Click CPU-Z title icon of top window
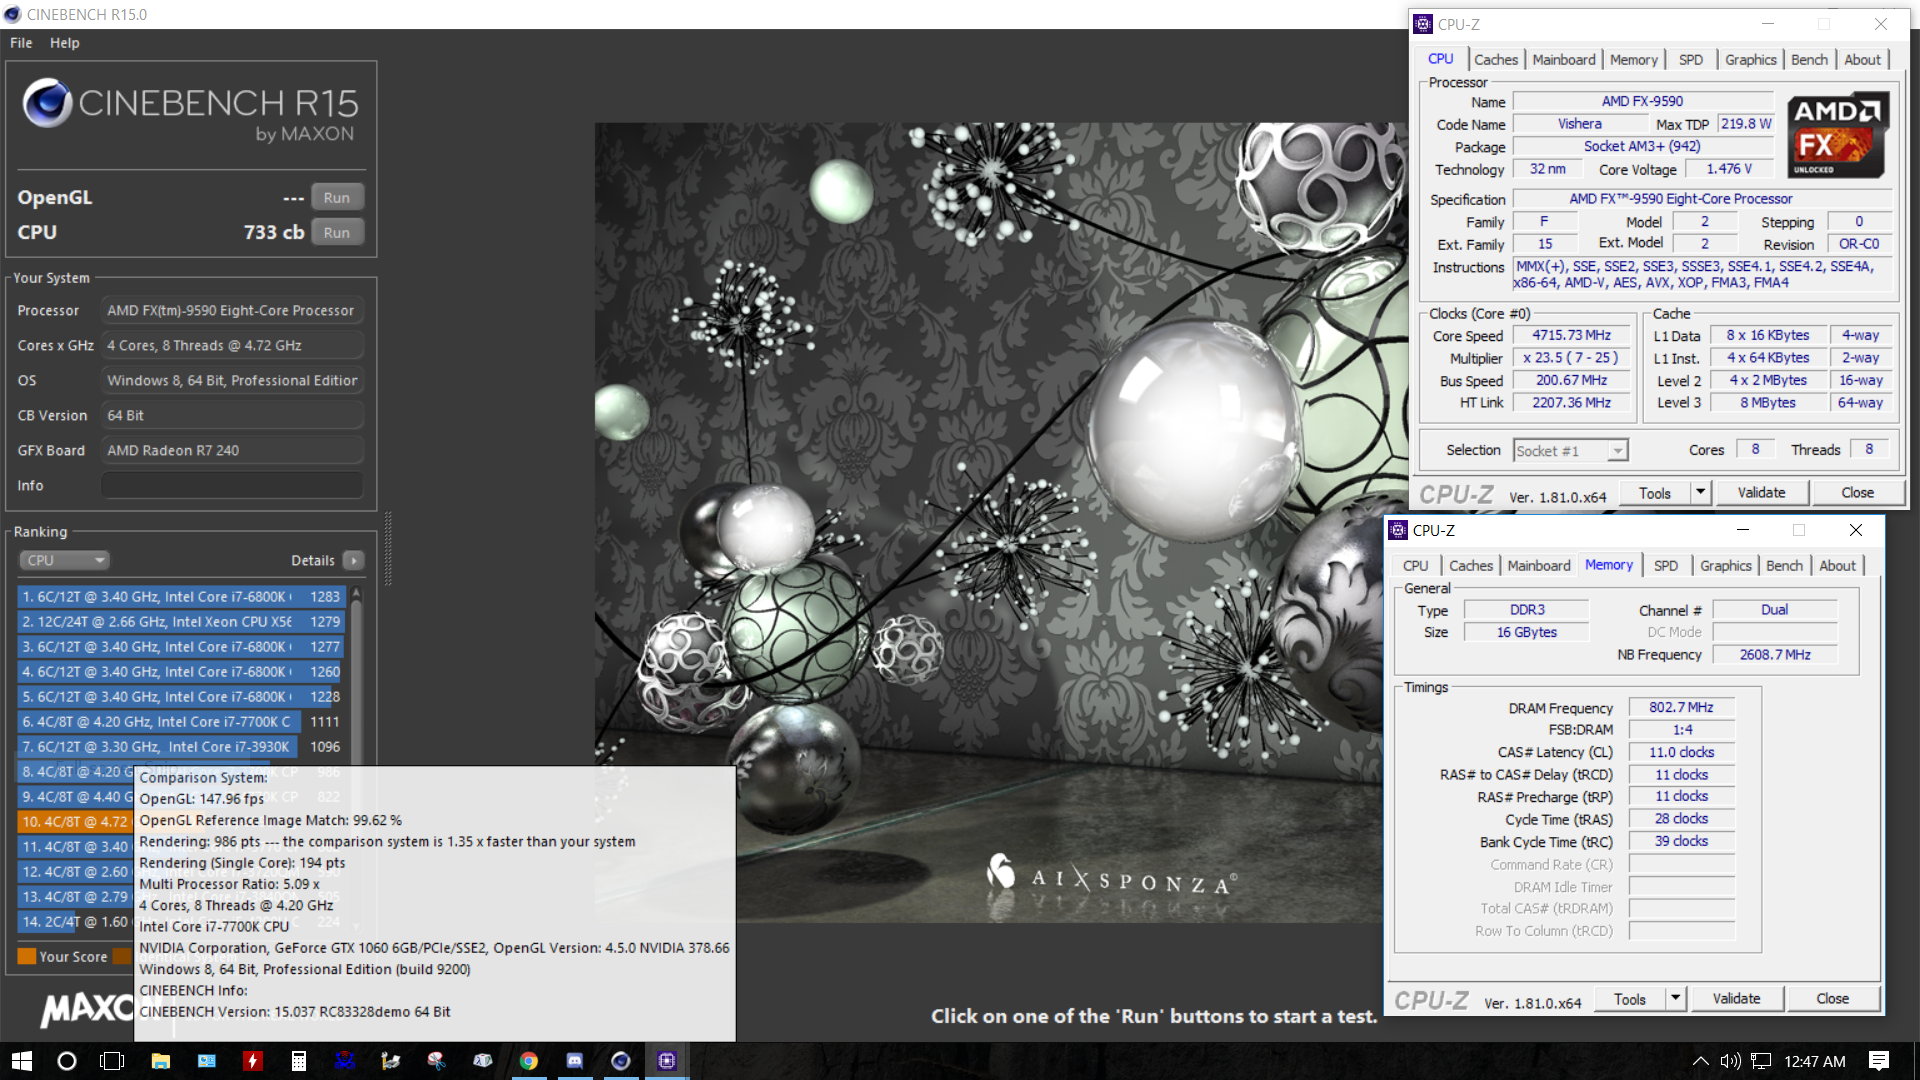The image size is (1920, 1080). [x=1423, y=24]
